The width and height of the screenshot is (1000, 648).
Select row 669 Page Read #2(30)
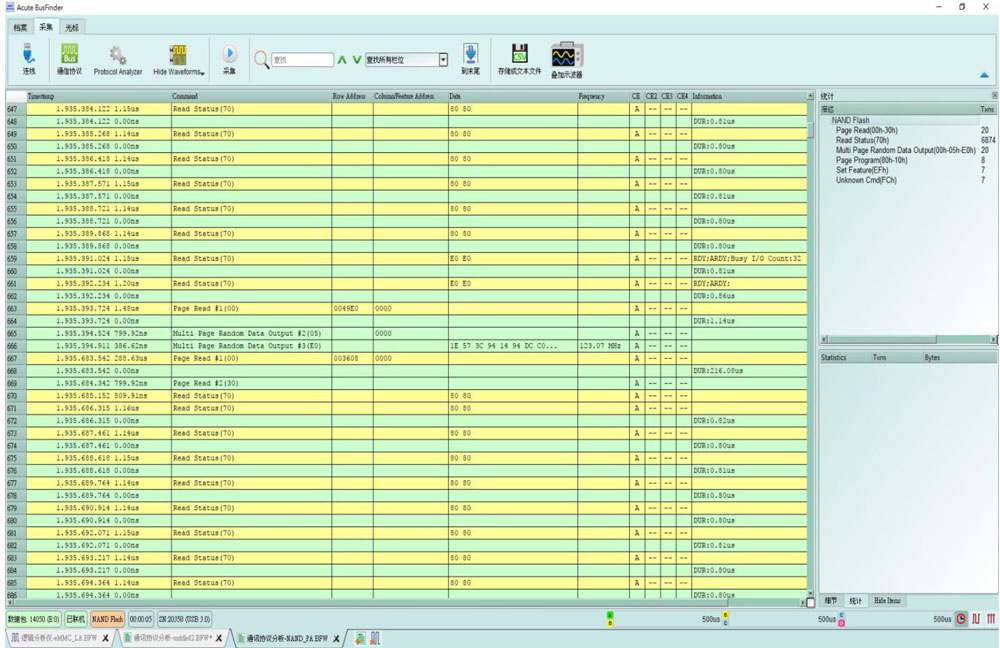(x=406, y=383)
